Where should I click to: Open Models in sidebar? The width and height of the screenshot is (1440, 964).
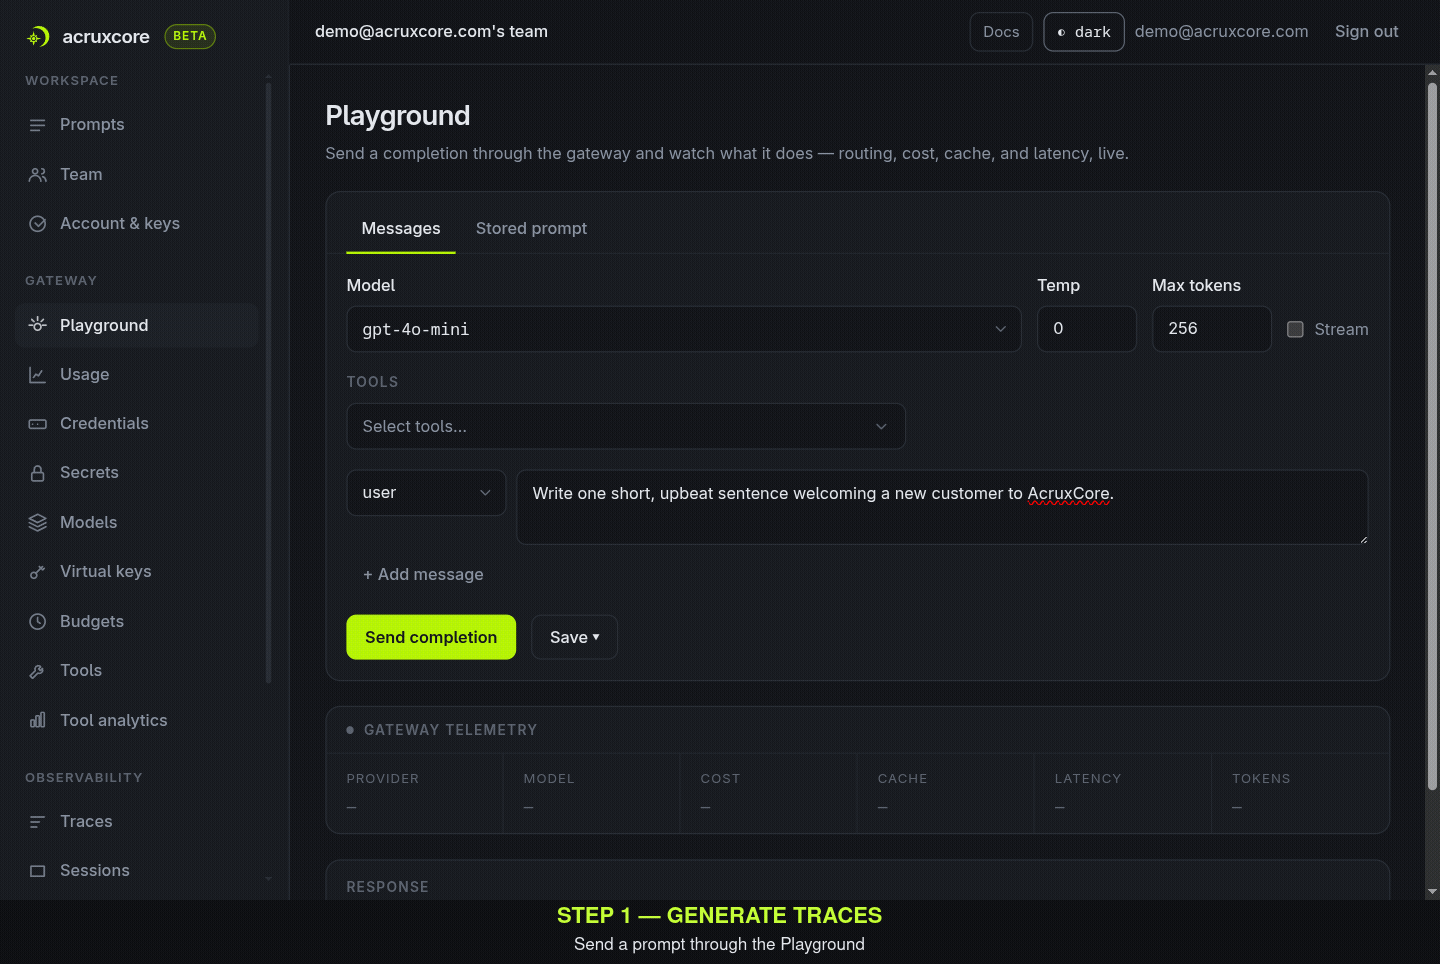(137, 522)
